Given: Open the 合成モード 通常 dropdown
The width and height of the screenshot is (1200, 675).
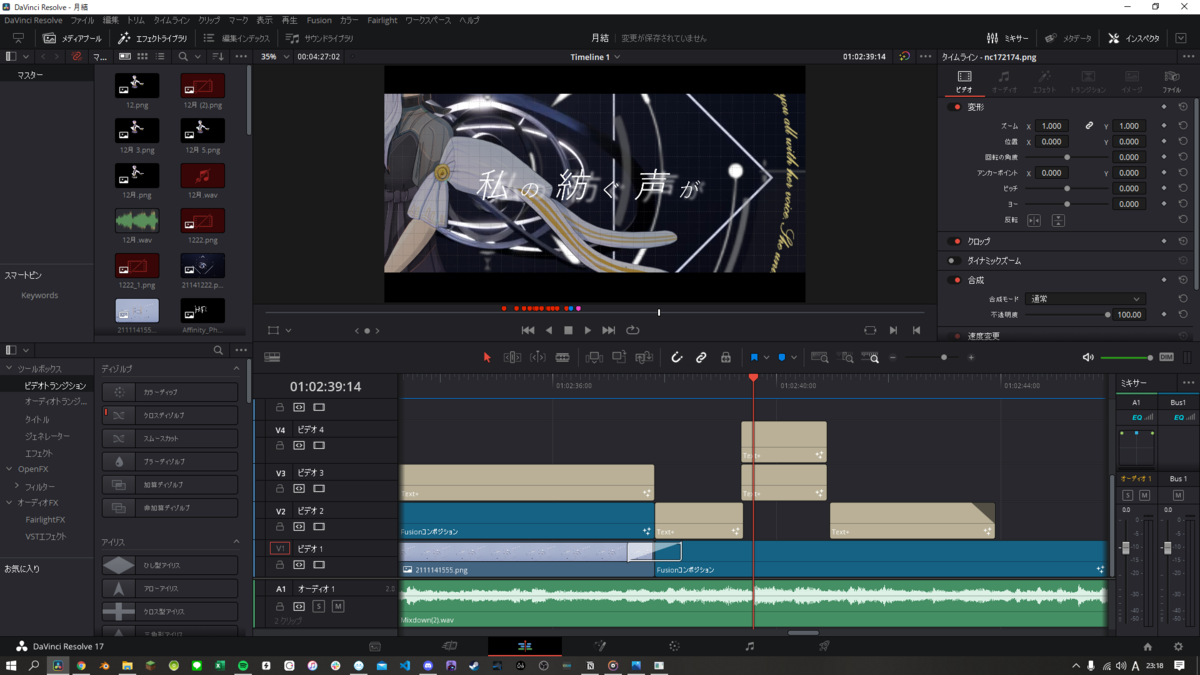Looking at the screenshot, I should tap(1084, 299).
